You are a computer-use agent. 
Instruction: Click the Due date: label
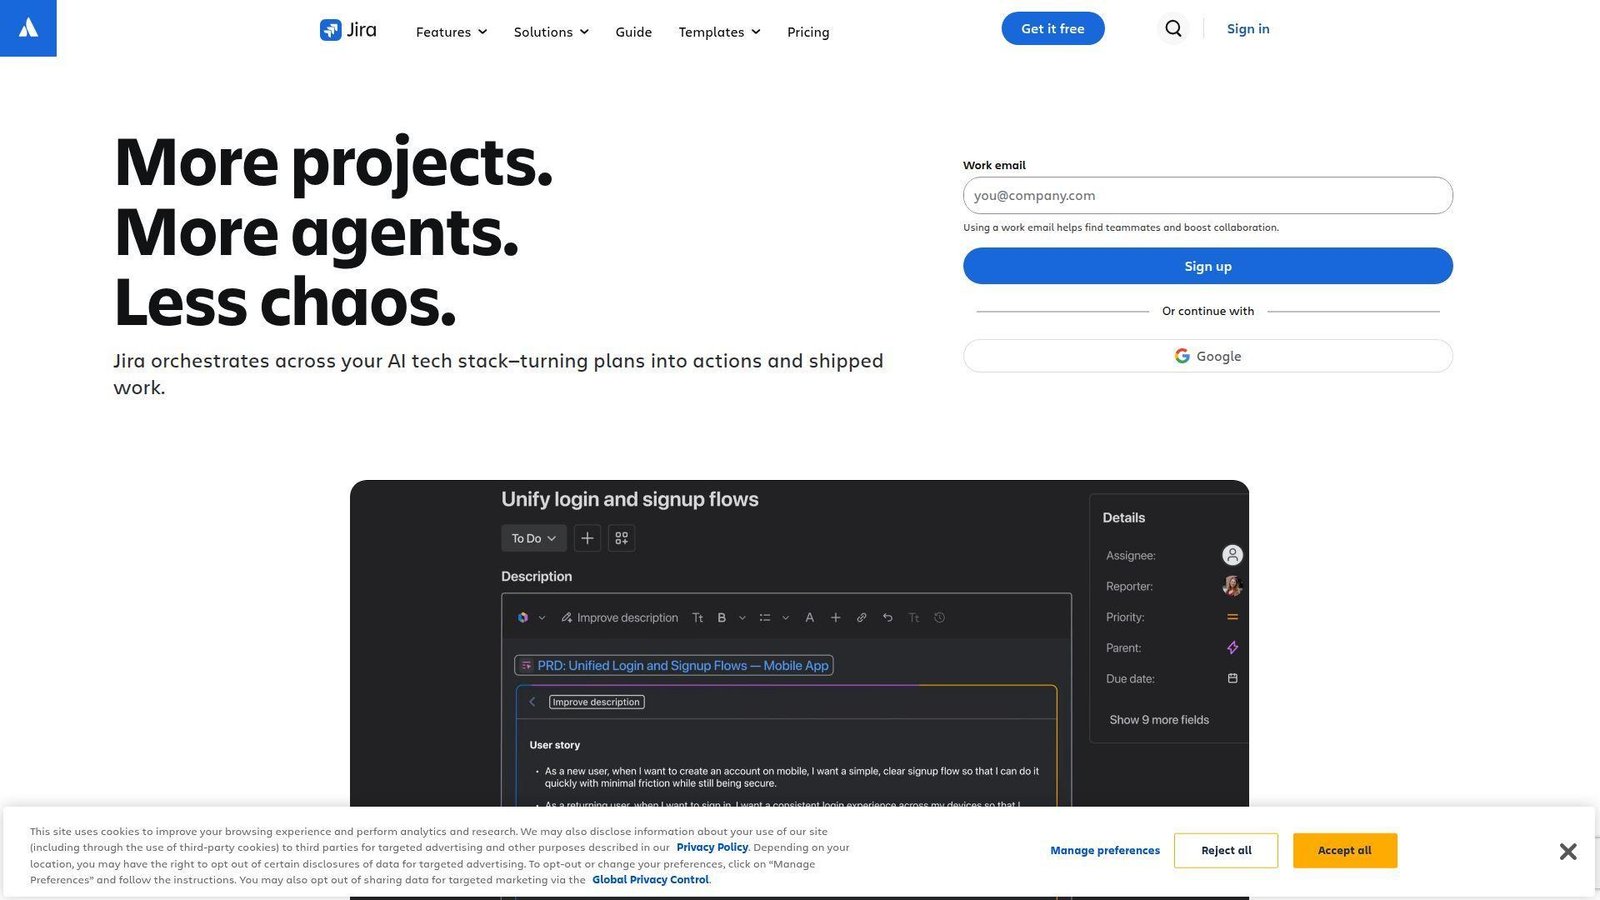pos(1131,679)
